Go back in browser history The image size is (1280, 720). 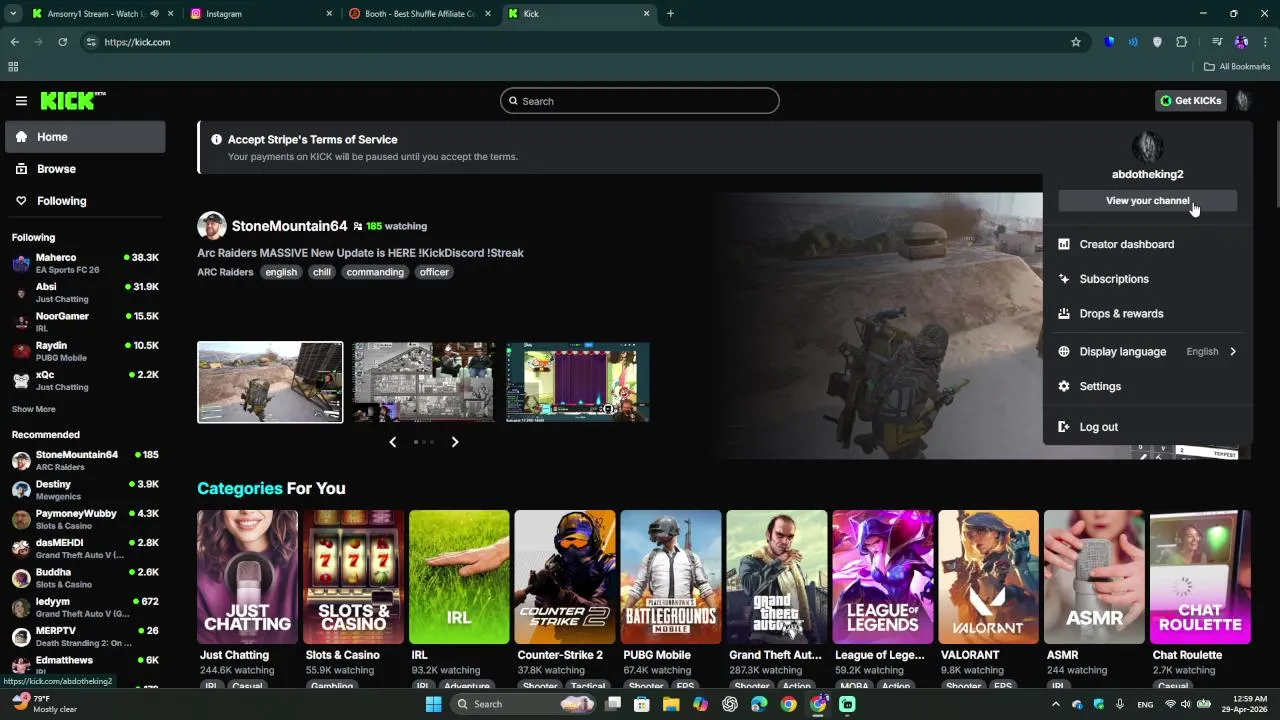(15, 42)
